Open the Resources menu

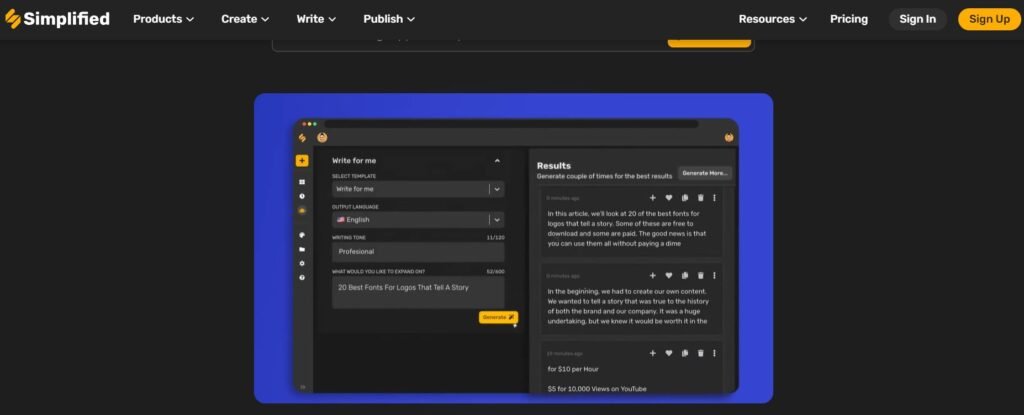(x=773, y=19)
